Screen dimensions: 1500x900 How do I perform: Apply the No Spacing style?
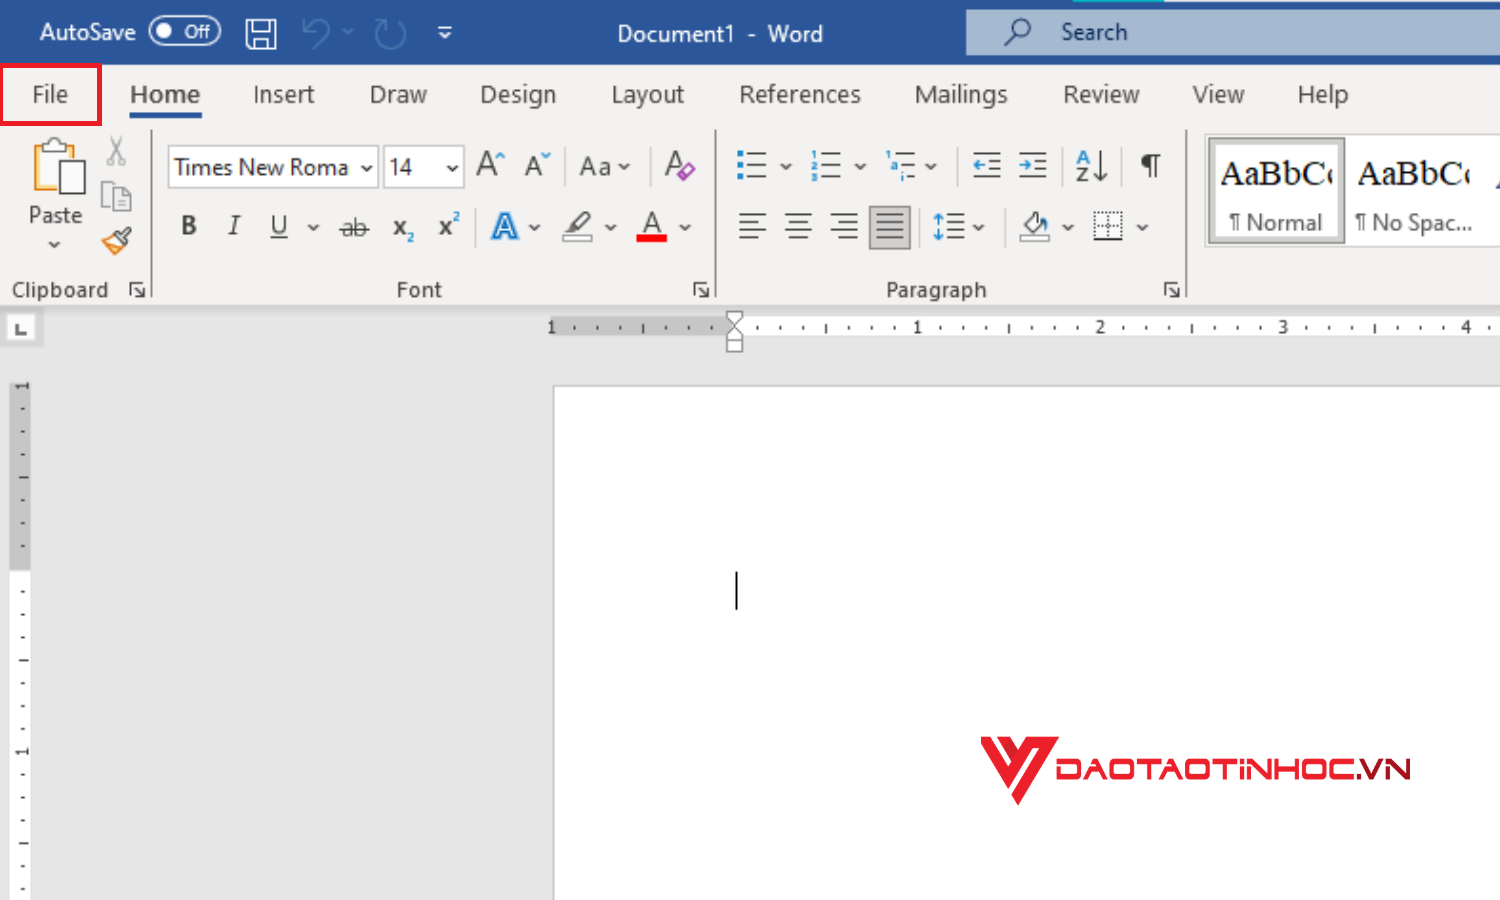click(1413, 191)
